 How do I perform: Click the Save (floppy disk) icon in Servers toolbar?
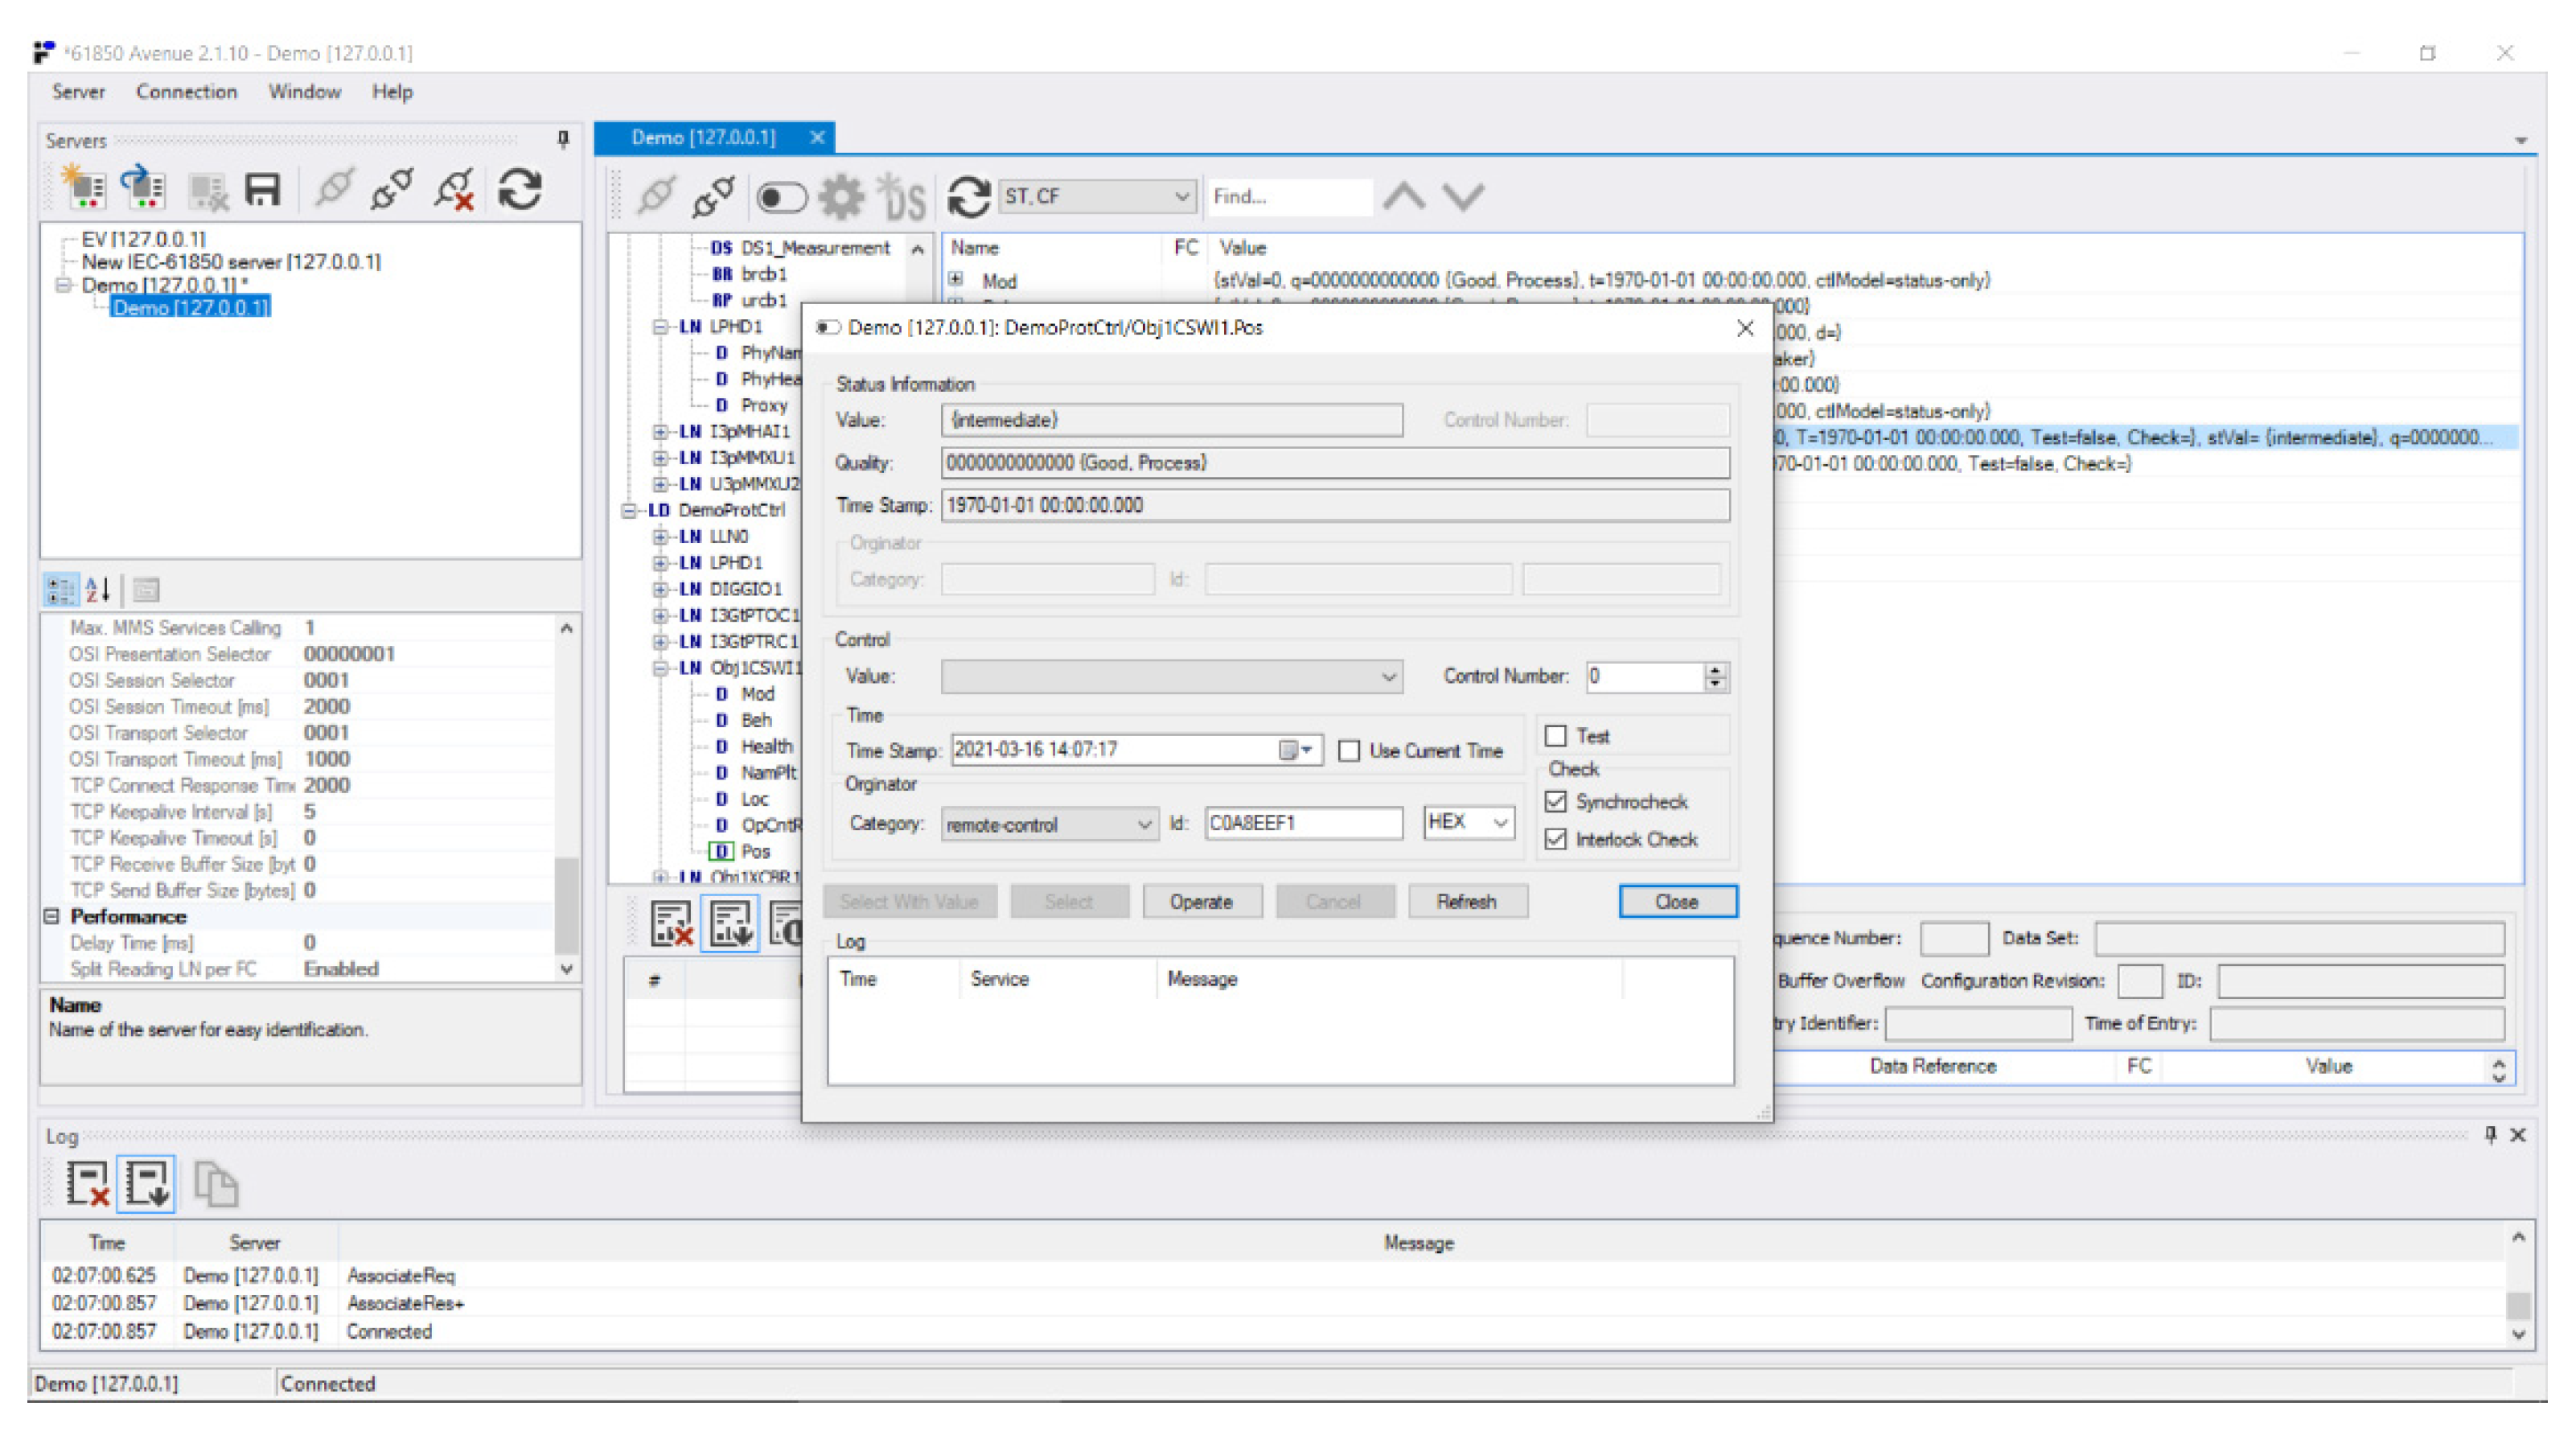(262, 188)
